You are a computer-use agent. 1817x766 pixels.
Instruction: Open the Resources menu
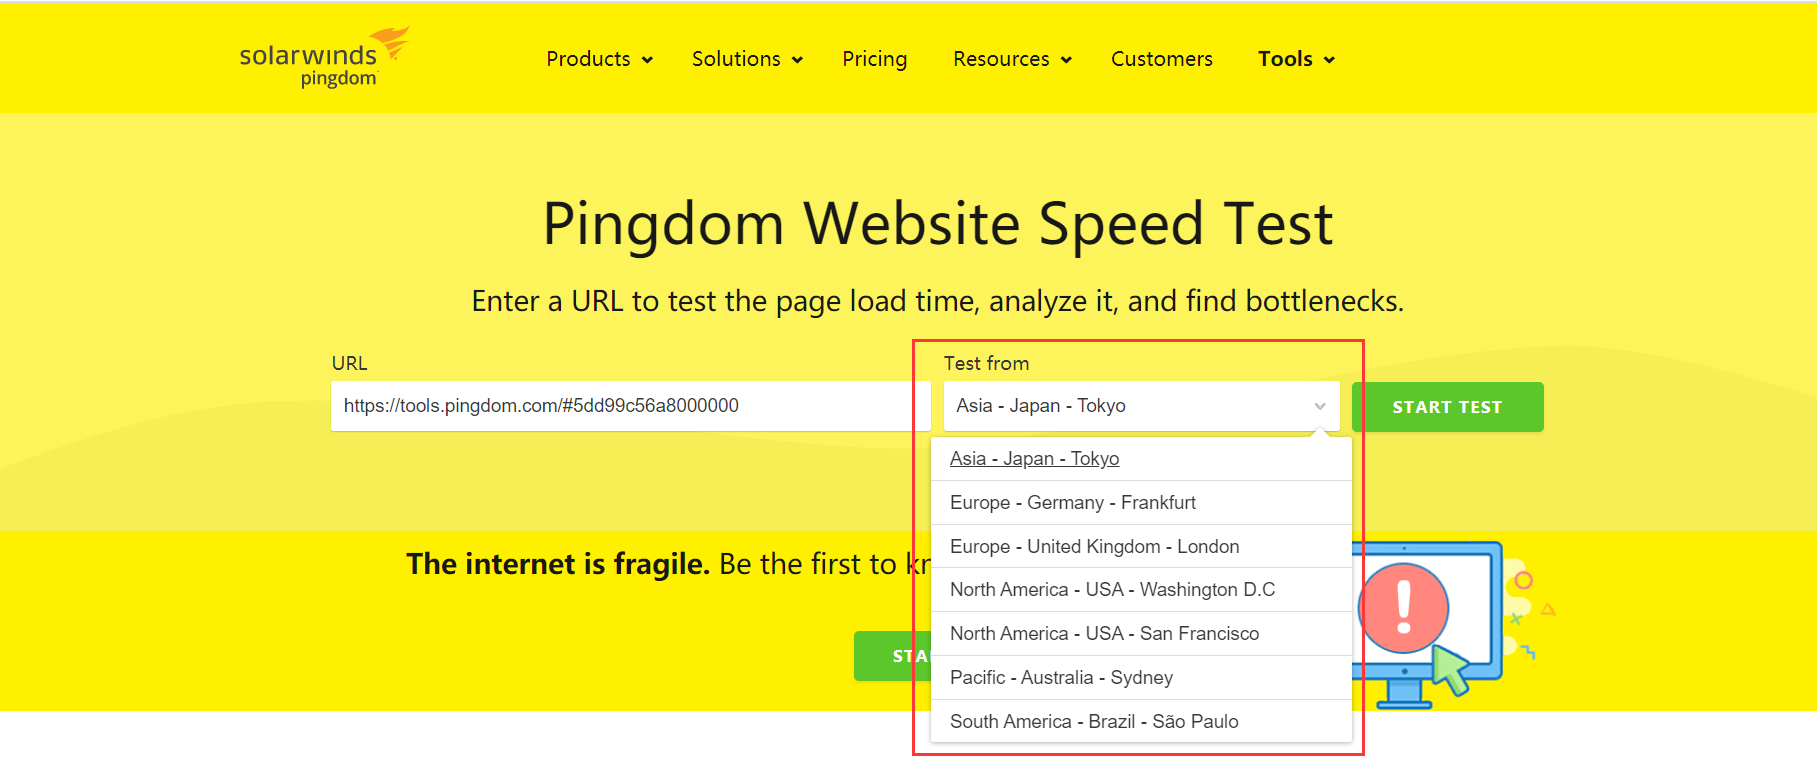(1001, 59)
